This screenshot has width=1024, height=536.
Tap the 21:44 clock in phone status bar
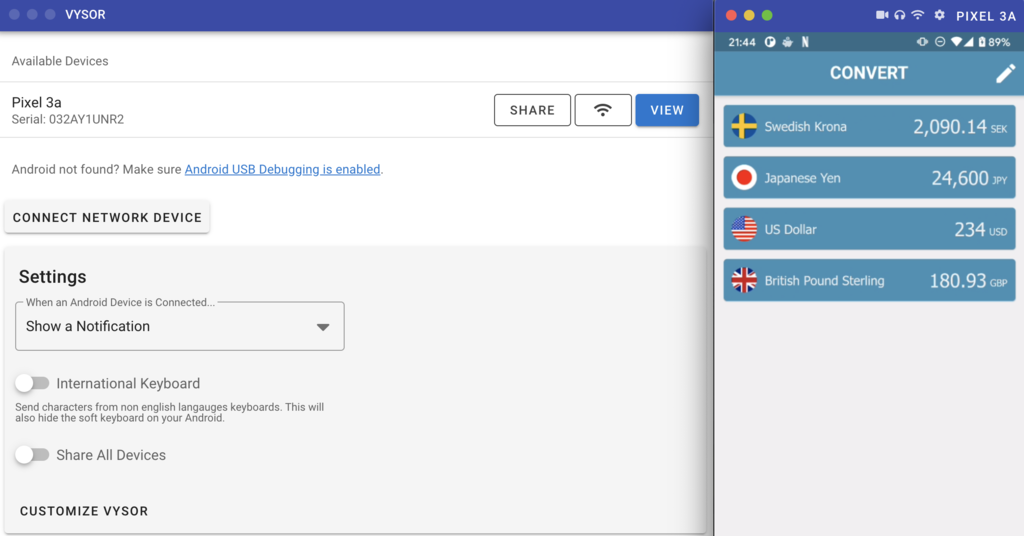742,42
